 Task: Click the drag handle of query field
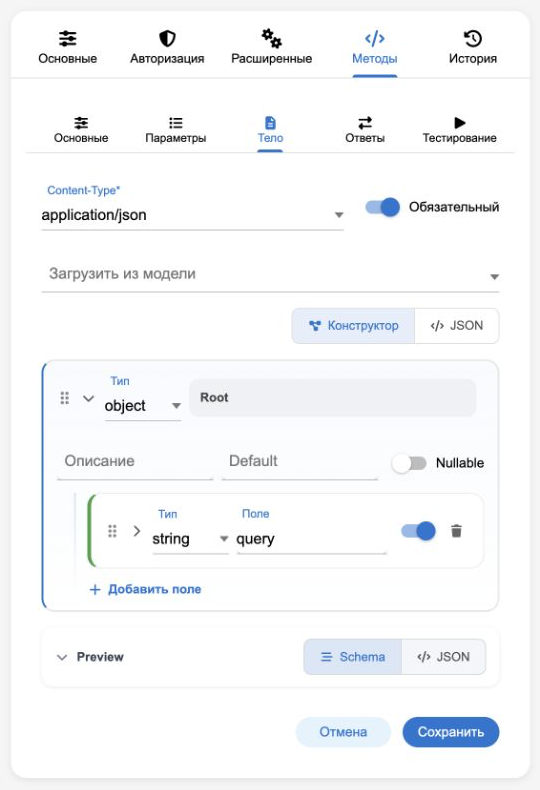coord(112,531)
